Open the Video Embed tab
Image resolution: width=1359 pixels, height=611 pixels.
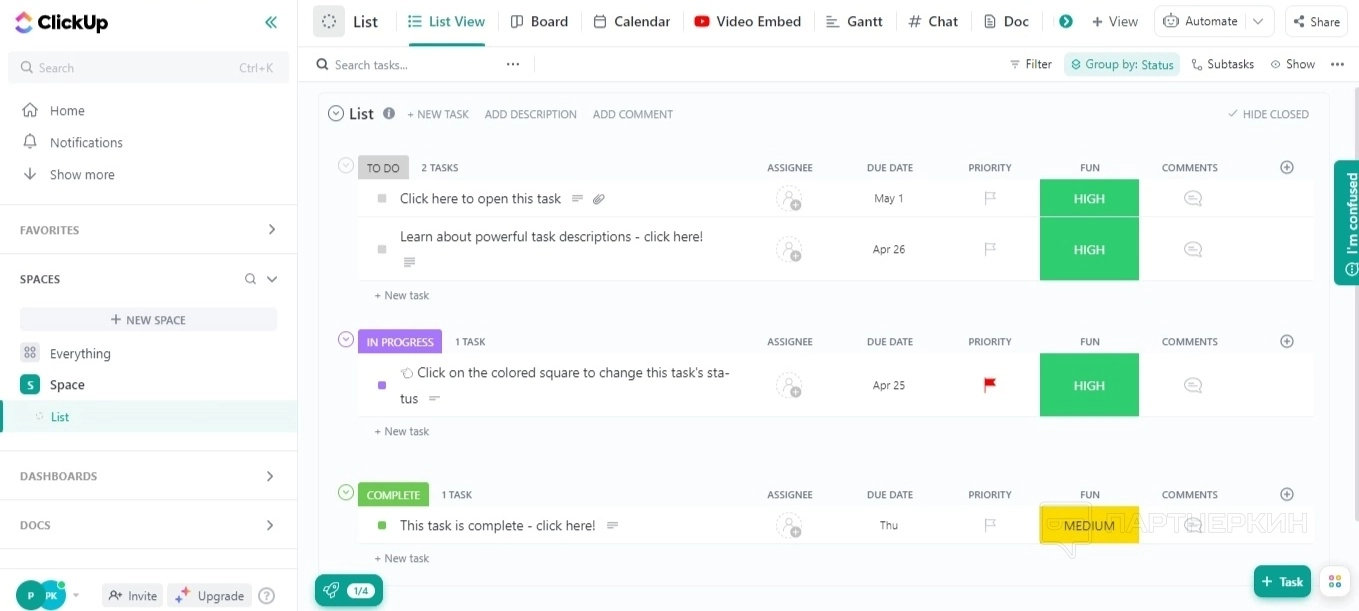pyautogui.click(x=747, y=21)
